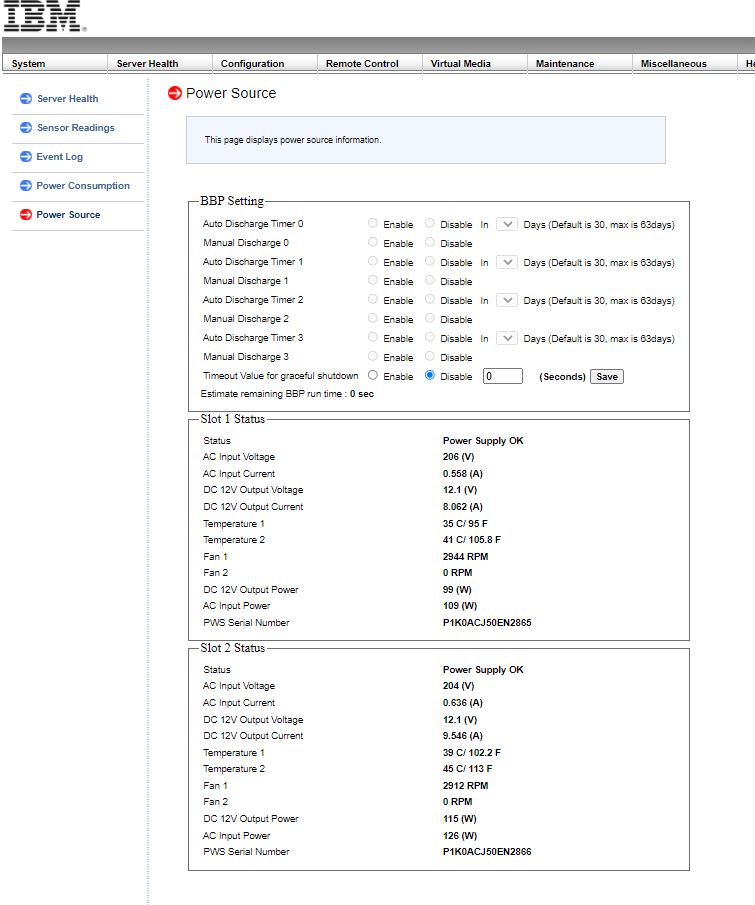Open the days dropdown for Auto Discharge Timer 0
Screen dimensions: 755x905
pos(505,224)
